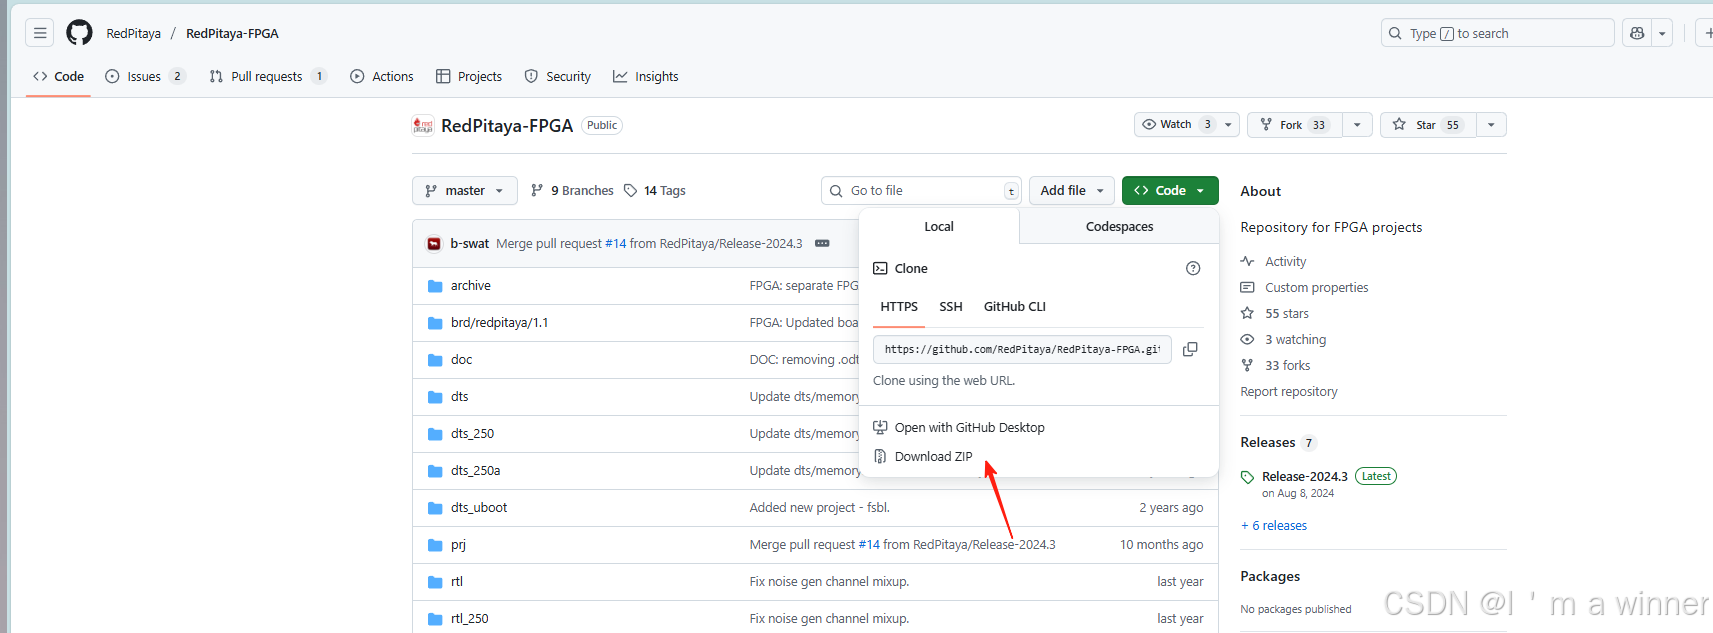Focus the Type / to search field

(1497, 33)
